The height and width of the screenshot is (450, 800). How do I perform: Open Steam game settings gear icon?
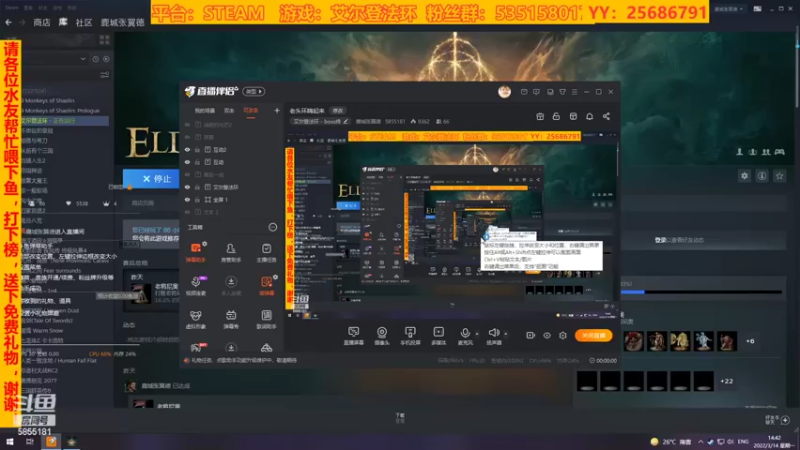744,176
